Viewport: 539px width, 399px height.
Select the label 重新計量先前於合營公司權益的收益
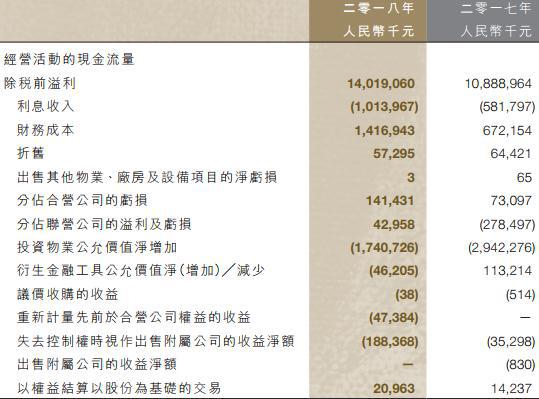coord(134,317)
